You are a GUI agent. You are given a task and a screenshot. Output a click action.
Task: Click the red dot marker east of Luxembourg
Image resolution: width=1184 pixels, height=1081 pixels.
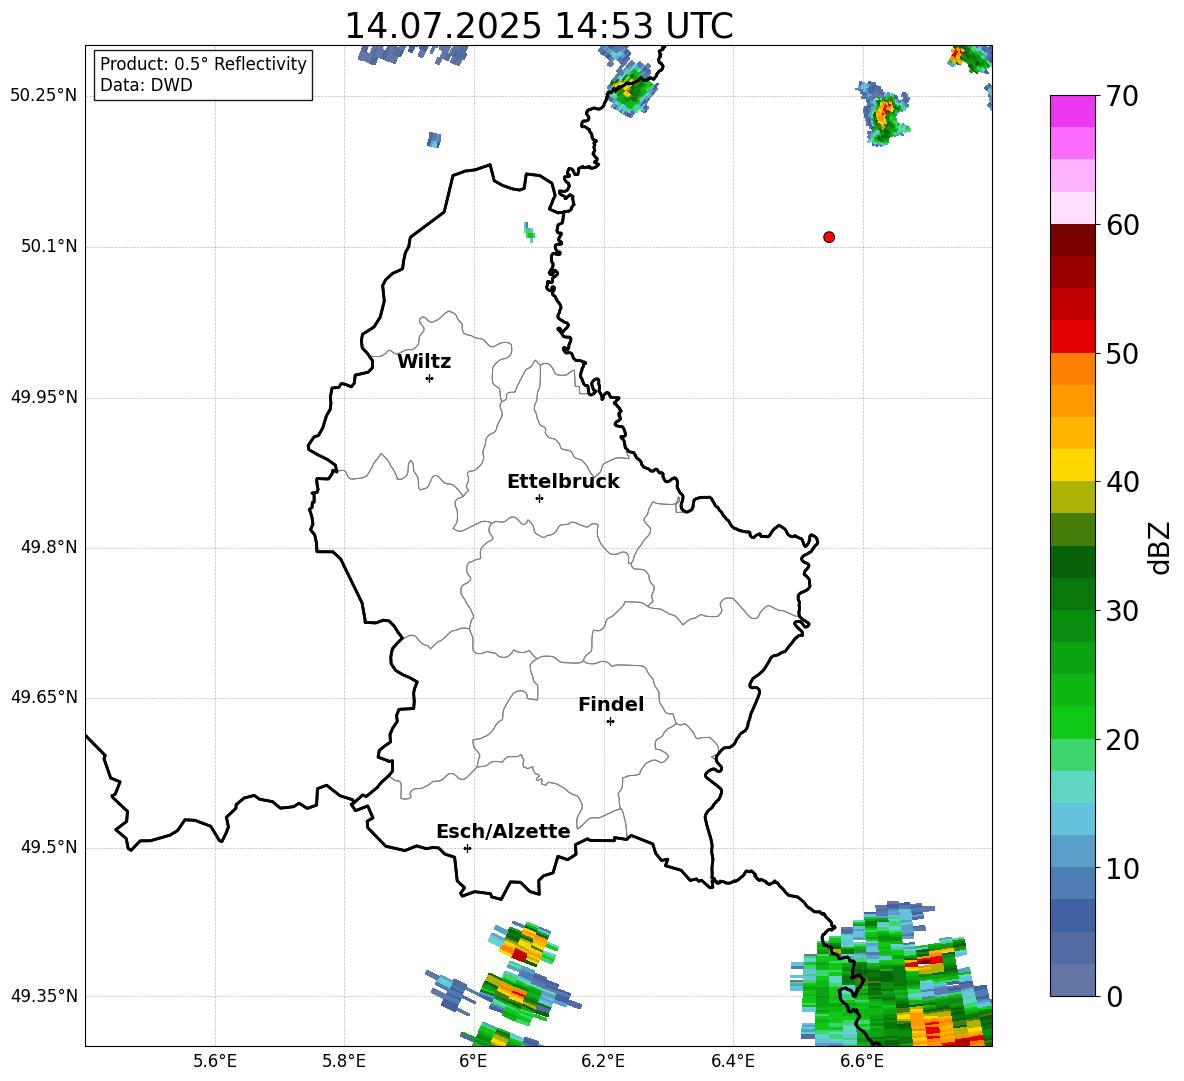[x=829, y=237]
